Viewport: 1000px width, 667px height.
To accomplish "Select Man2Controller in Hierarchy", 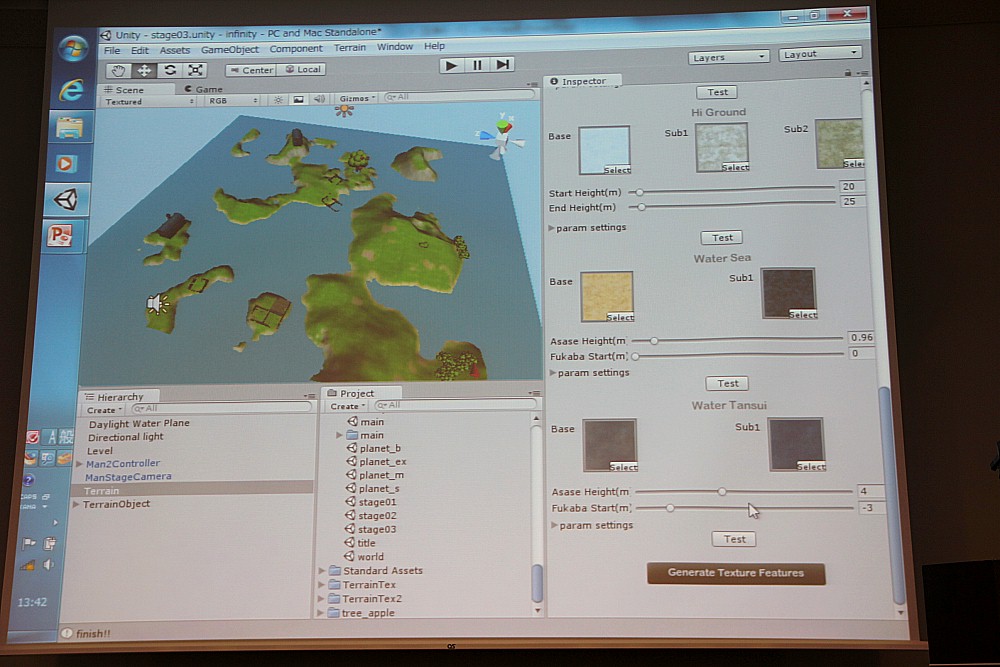I will tap(122, 464).
